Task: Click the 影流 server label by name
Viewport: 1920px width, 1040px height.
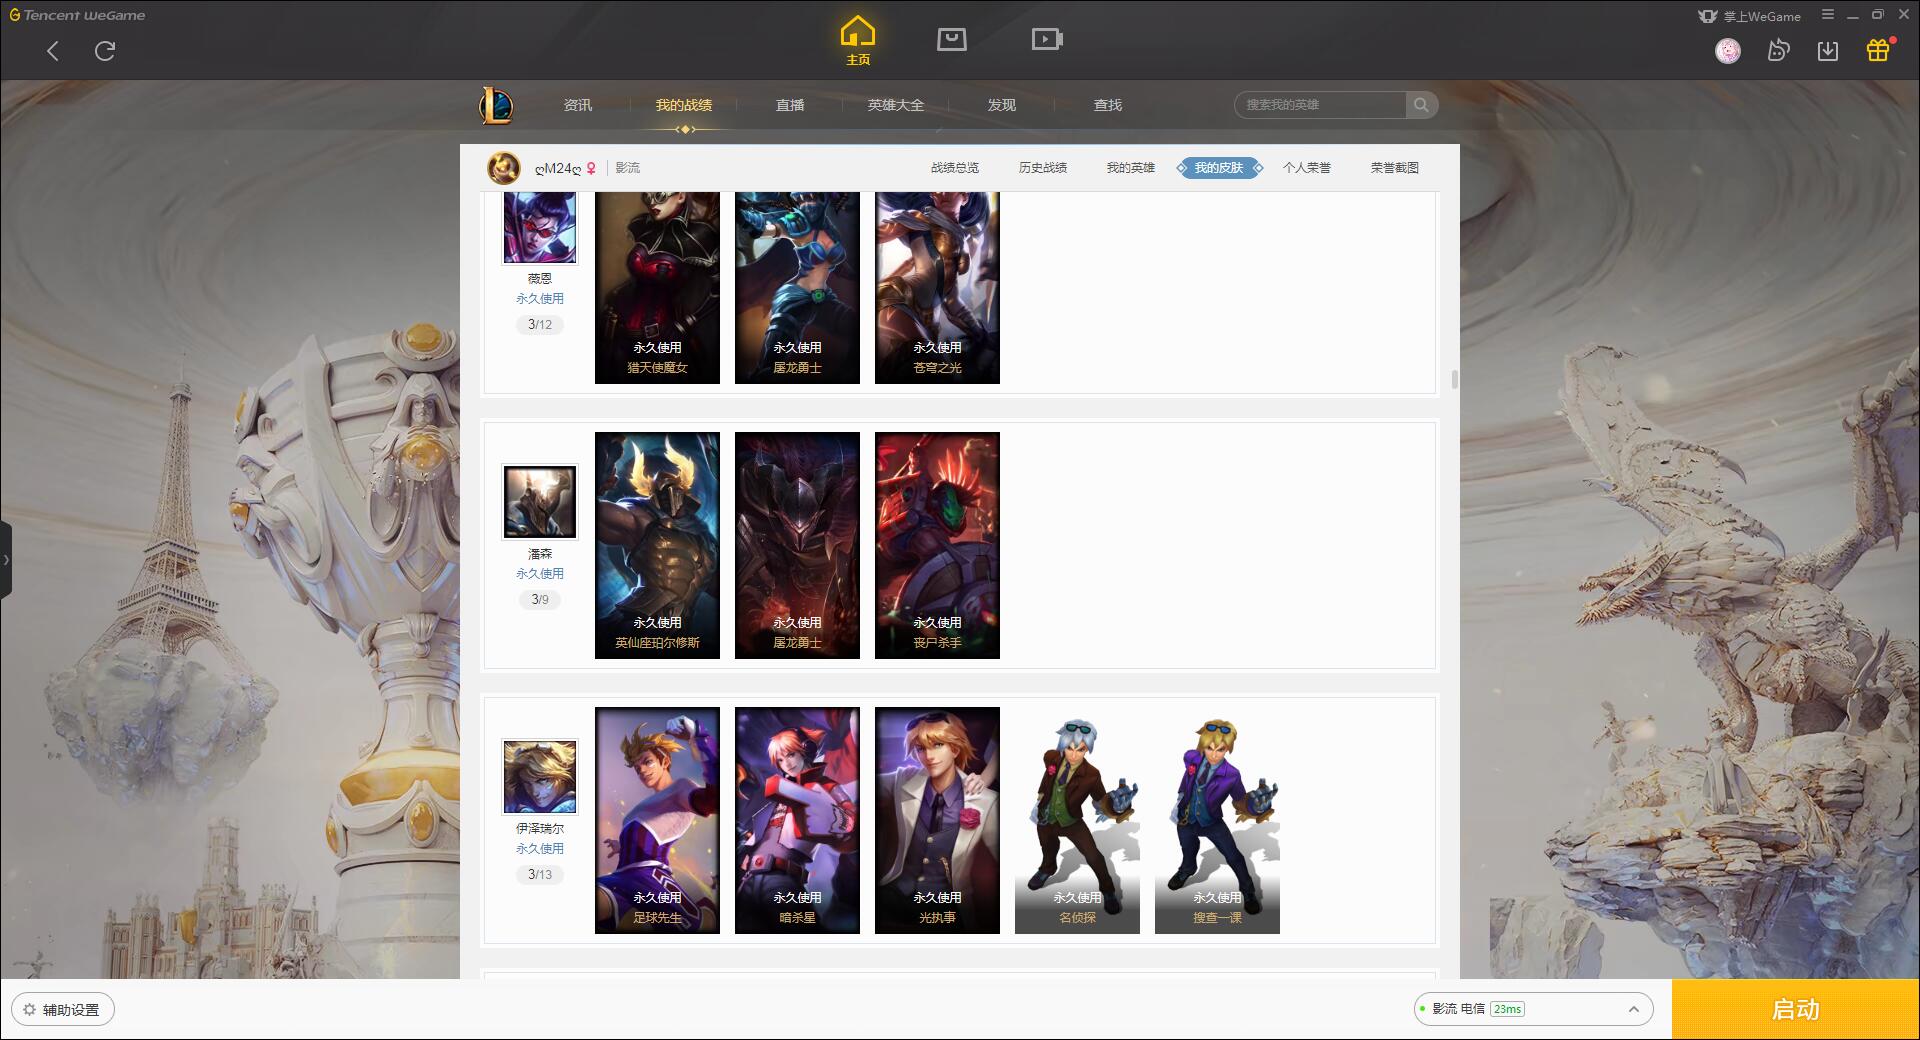Action: click(x=628, y=168)
